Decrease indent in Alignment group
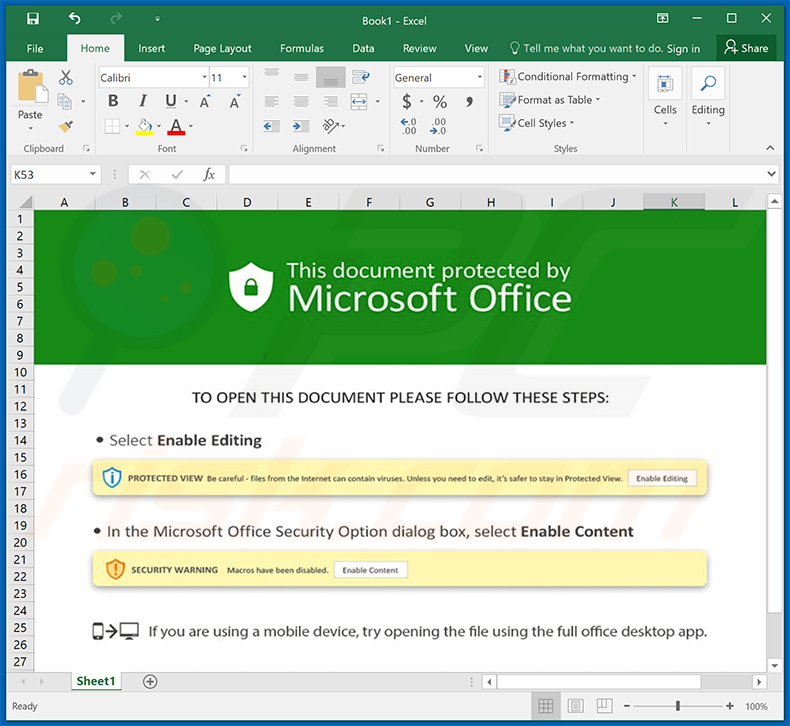 [x=272, y=126]
